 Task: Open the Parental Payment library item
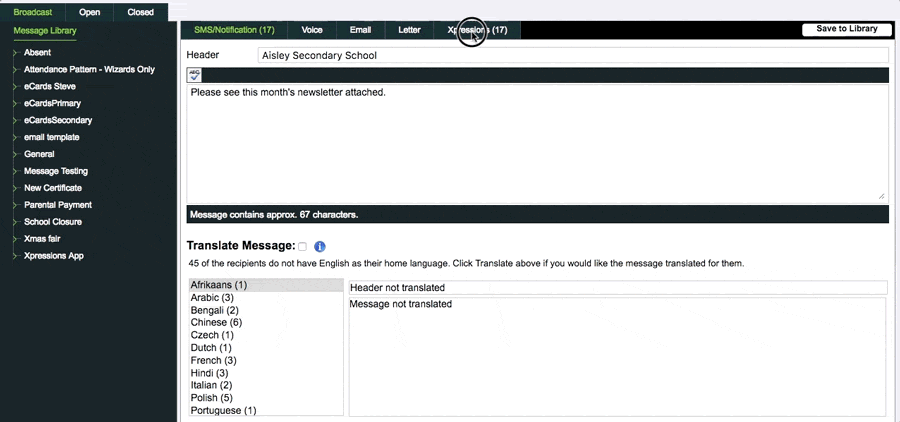[58, 205]
